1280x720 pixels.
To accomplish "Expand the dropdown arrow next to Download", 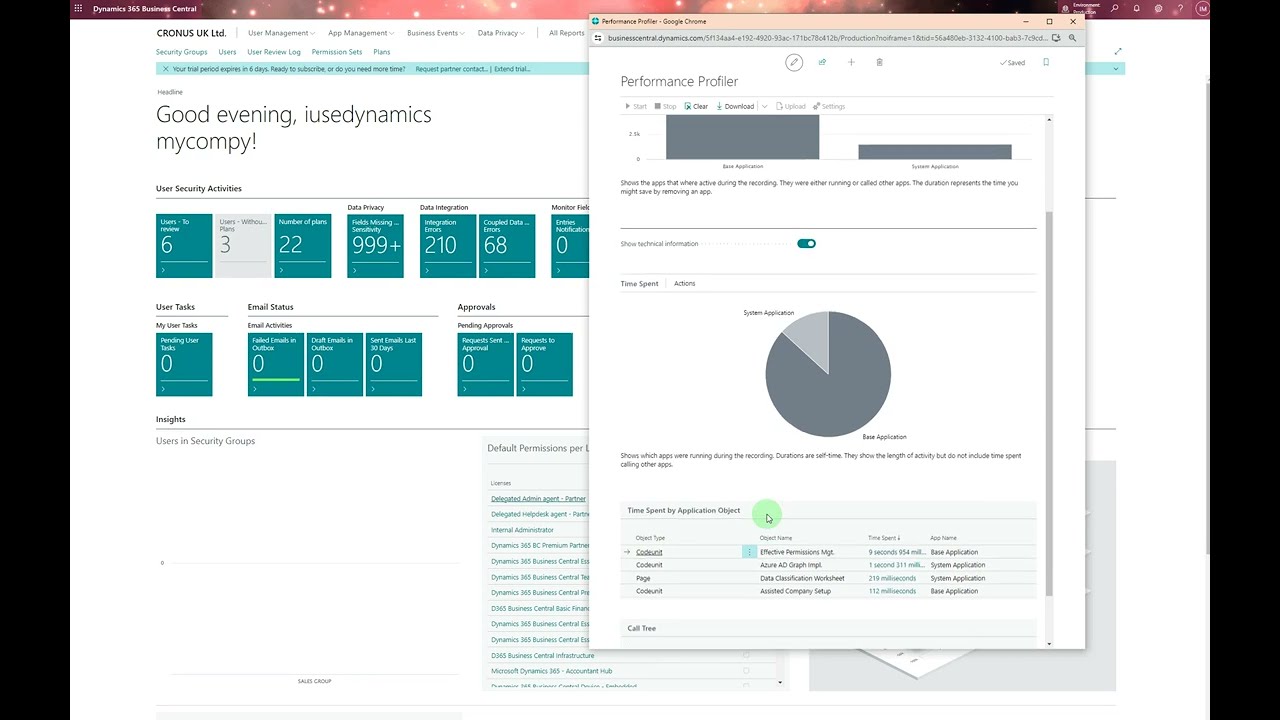I will click(x=764, y=106).
